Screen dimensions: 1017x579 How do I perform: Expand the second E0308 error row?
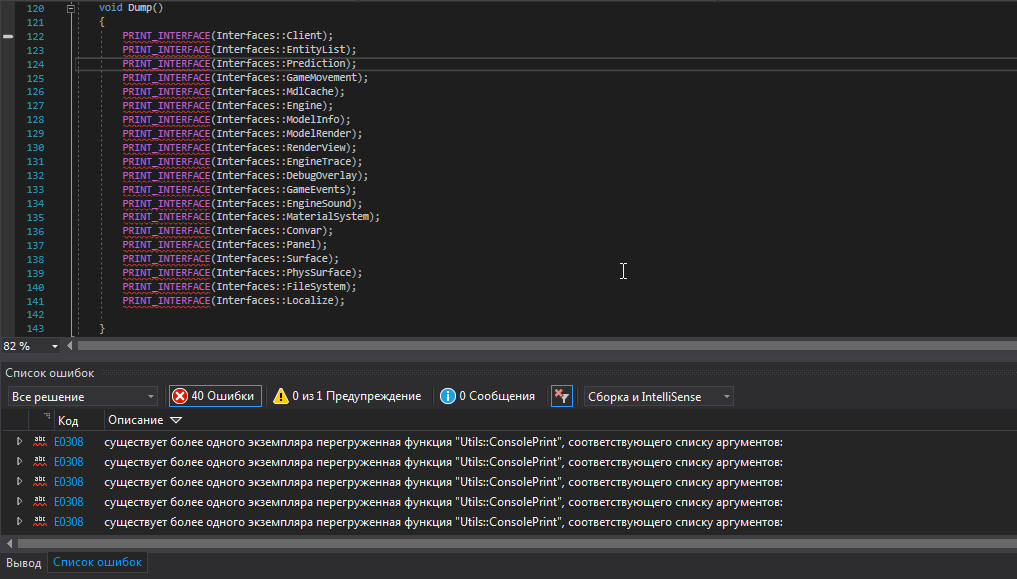pos(19,461)
